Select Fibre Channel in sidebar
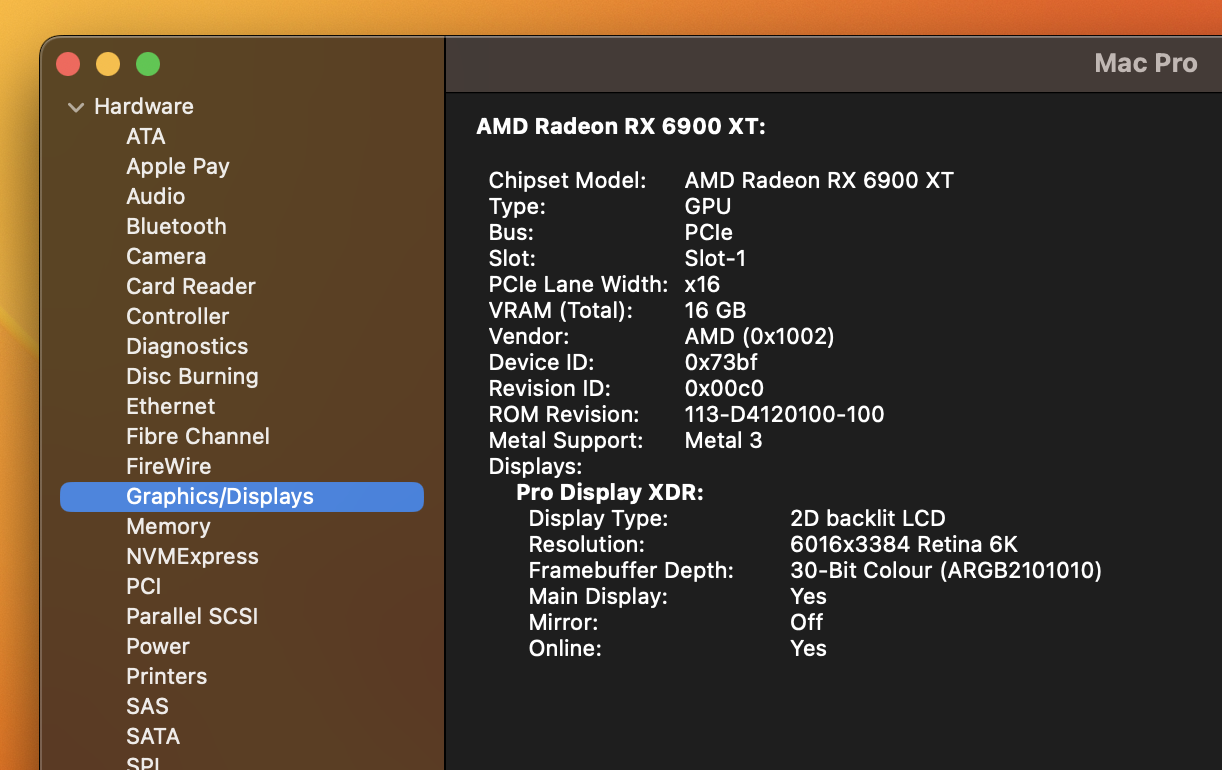 point(198,436)
